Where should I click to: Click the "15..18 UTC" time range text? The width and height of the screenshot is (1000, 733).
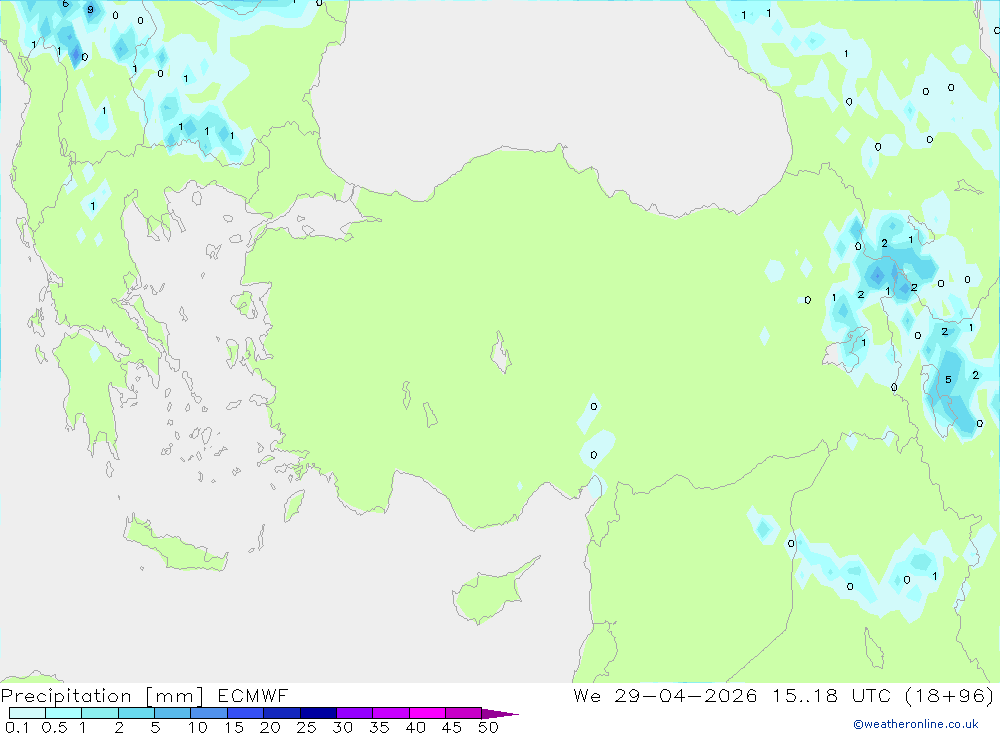point(831,695)
